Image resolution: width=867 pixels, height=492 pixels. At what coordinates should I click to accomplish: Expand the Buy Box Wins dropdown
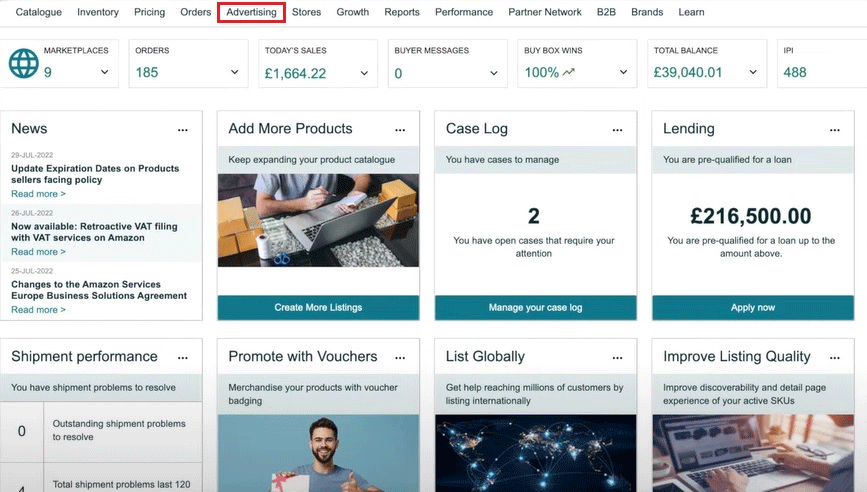click(x=624, y=73)
